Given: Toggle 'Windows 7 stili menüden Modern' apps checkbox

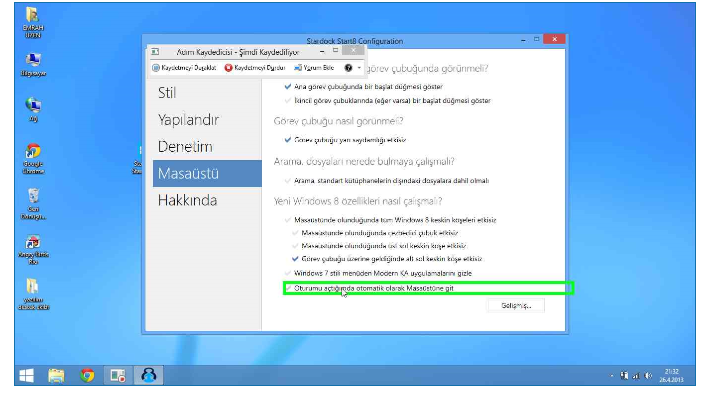Looking at the screenshot, I should click(287, 273).
